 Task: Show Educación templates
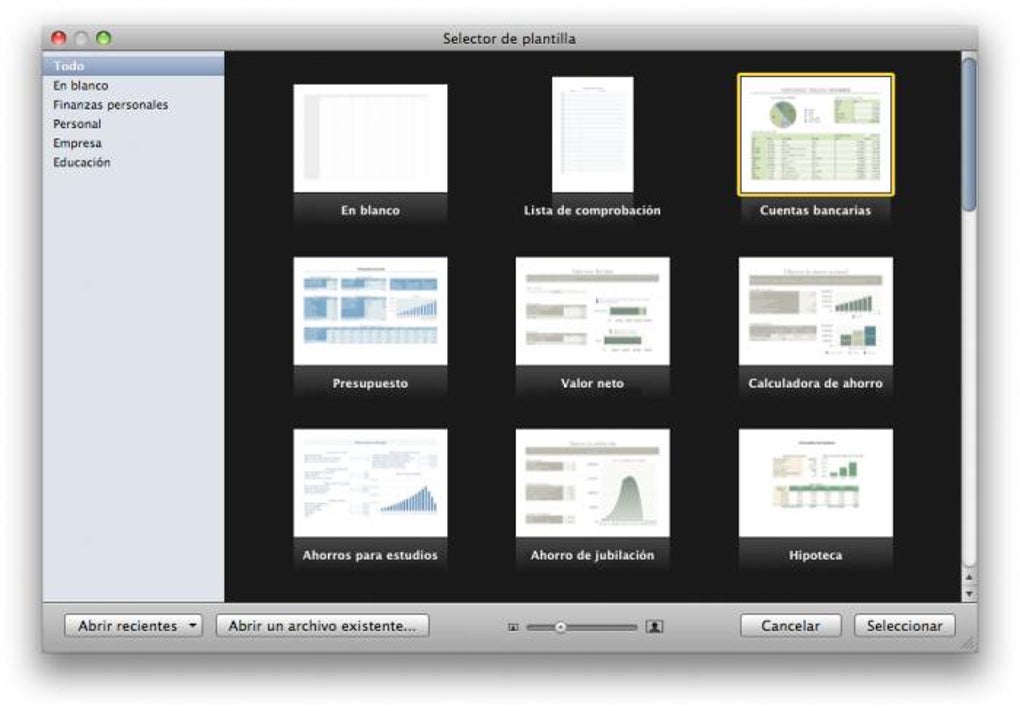pos(133,162)
